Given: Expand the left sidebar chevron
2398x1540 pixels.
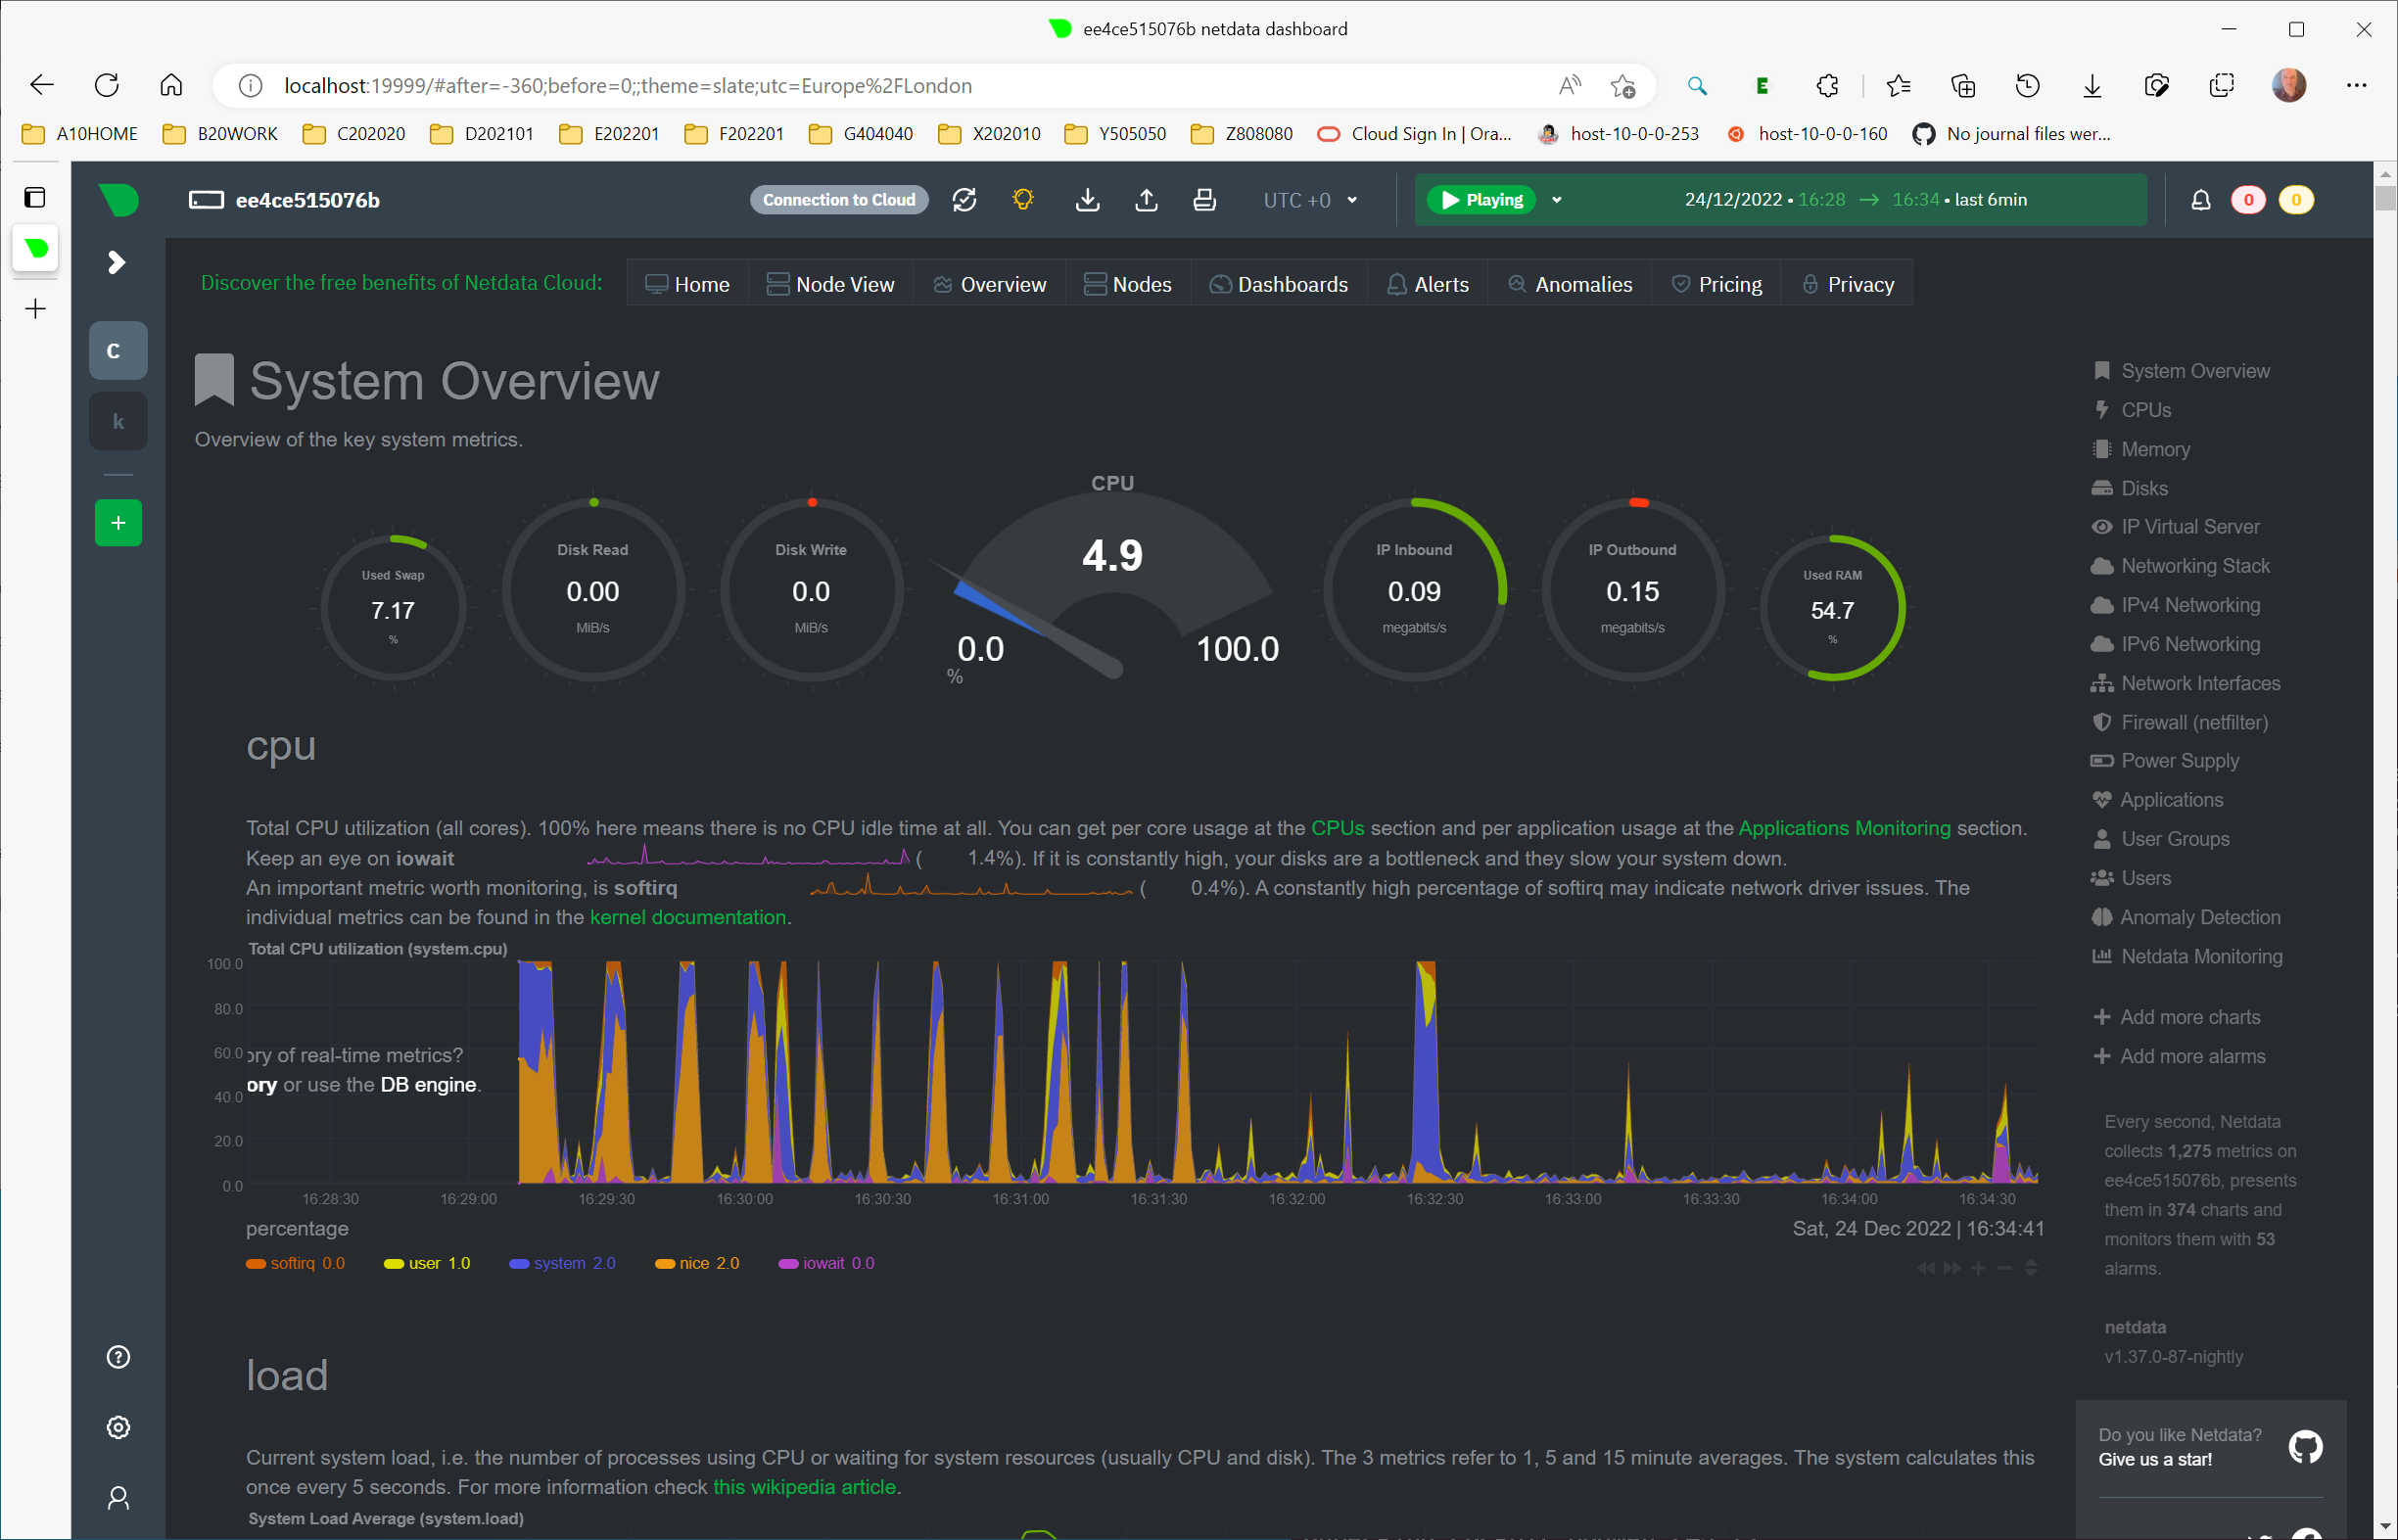Looking at the screenshot, I should tap(117, 262).
